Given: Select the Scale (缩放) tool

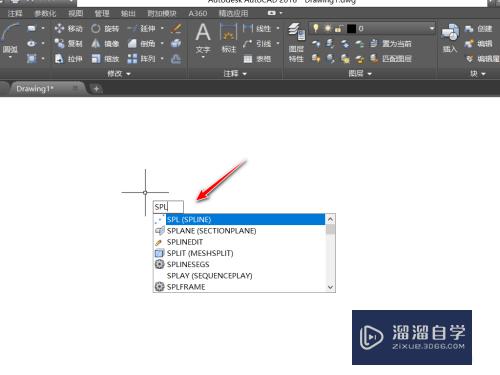Looking at the screenshot, I should point(105,59).
